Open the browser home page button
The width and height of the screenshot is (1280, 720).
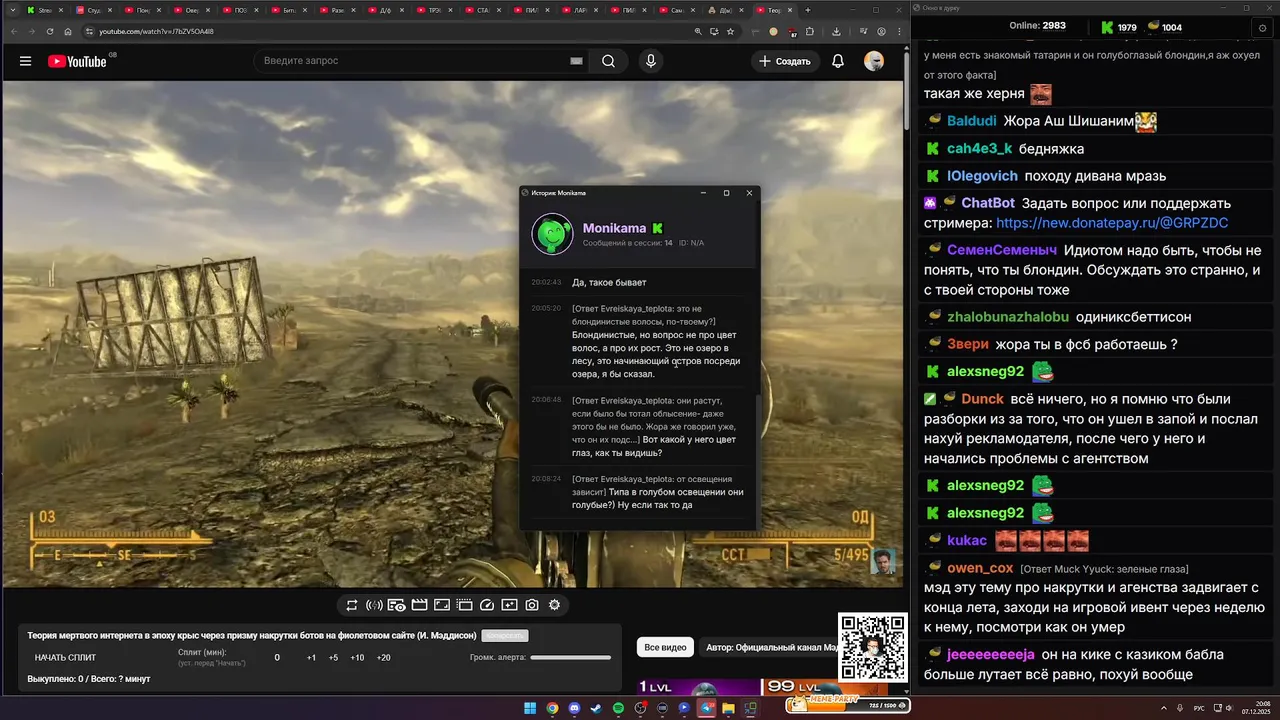pos(67,31)
